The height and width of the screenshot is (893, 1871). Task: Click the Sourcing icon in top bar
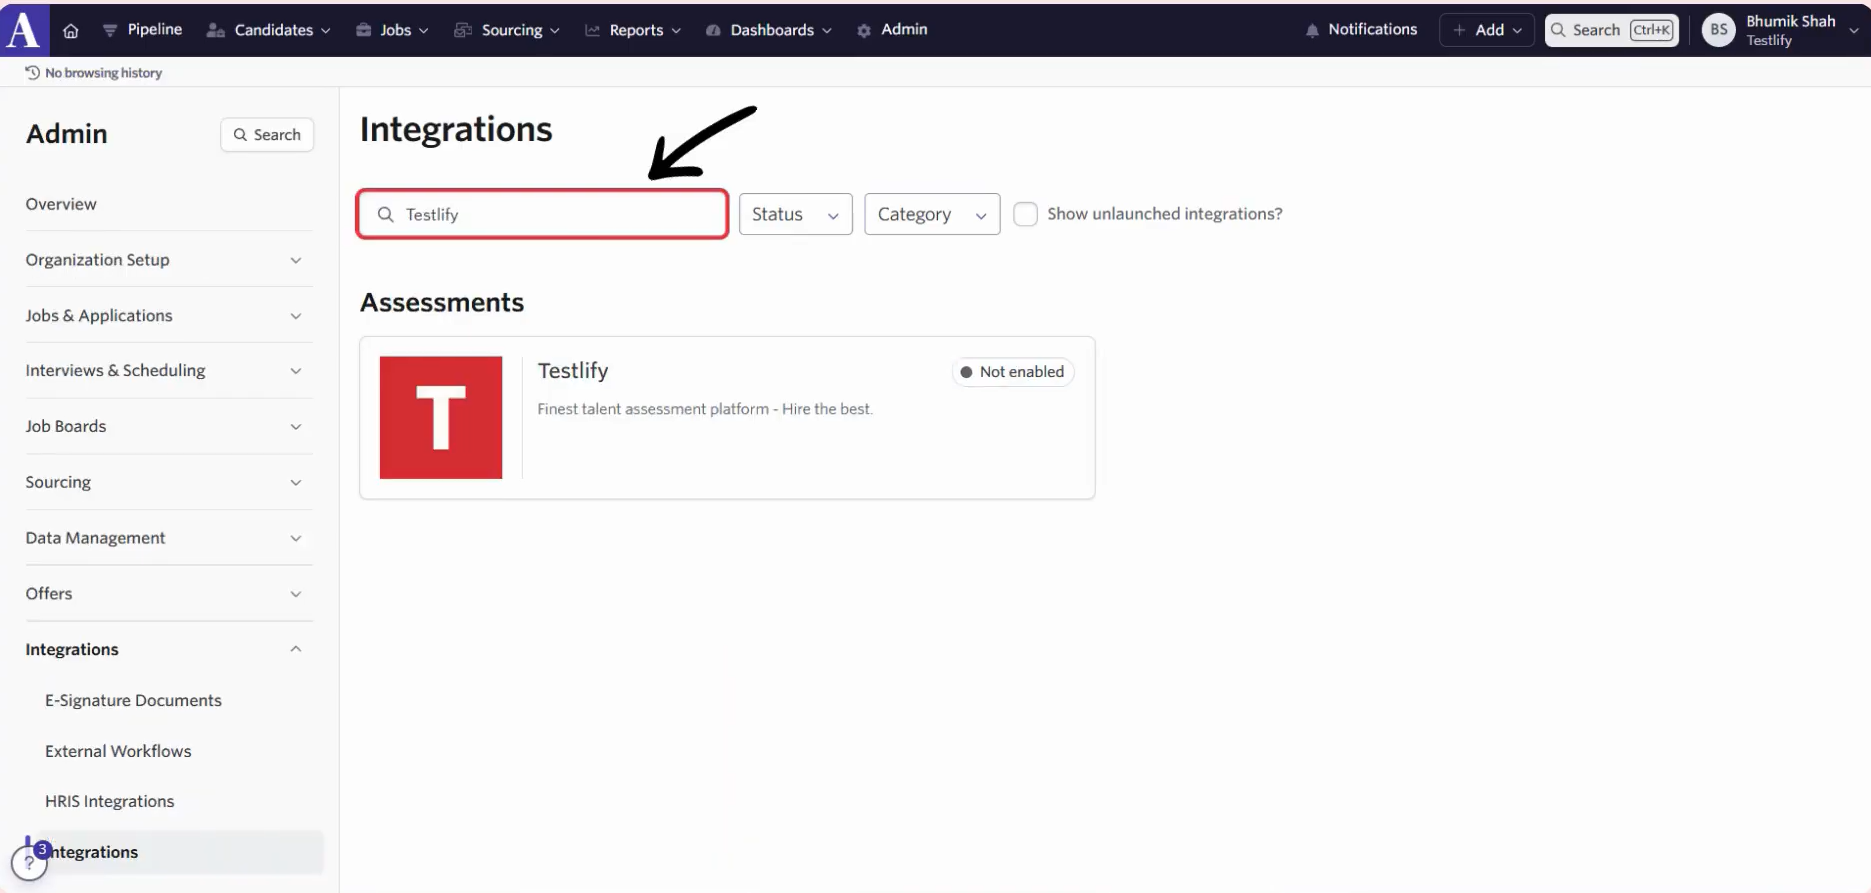tap(463, 31)
